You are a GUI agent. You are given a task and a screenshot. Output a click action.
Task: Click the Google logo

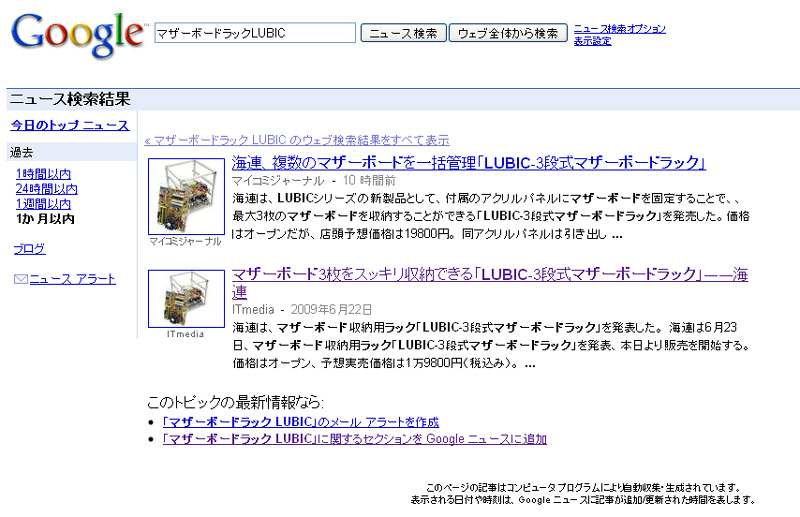pos(78,34)
